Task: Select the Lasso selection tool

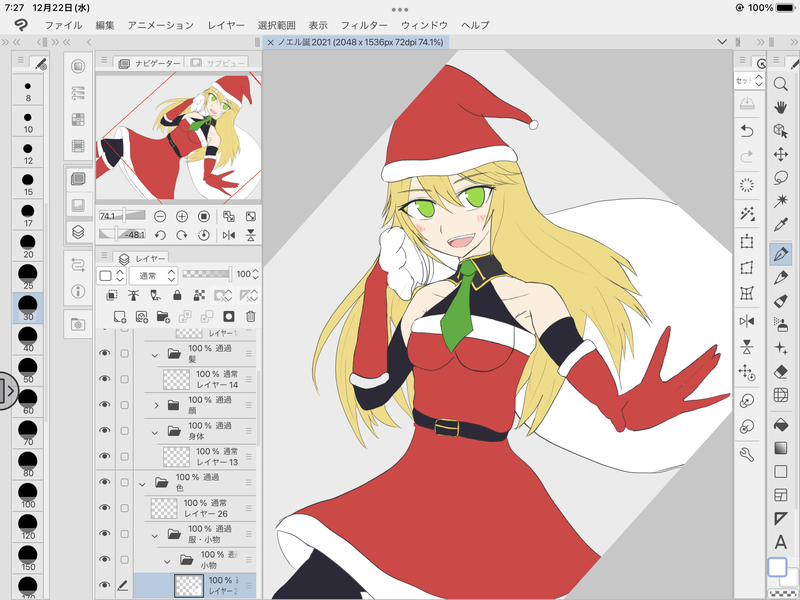Action: 780,178
